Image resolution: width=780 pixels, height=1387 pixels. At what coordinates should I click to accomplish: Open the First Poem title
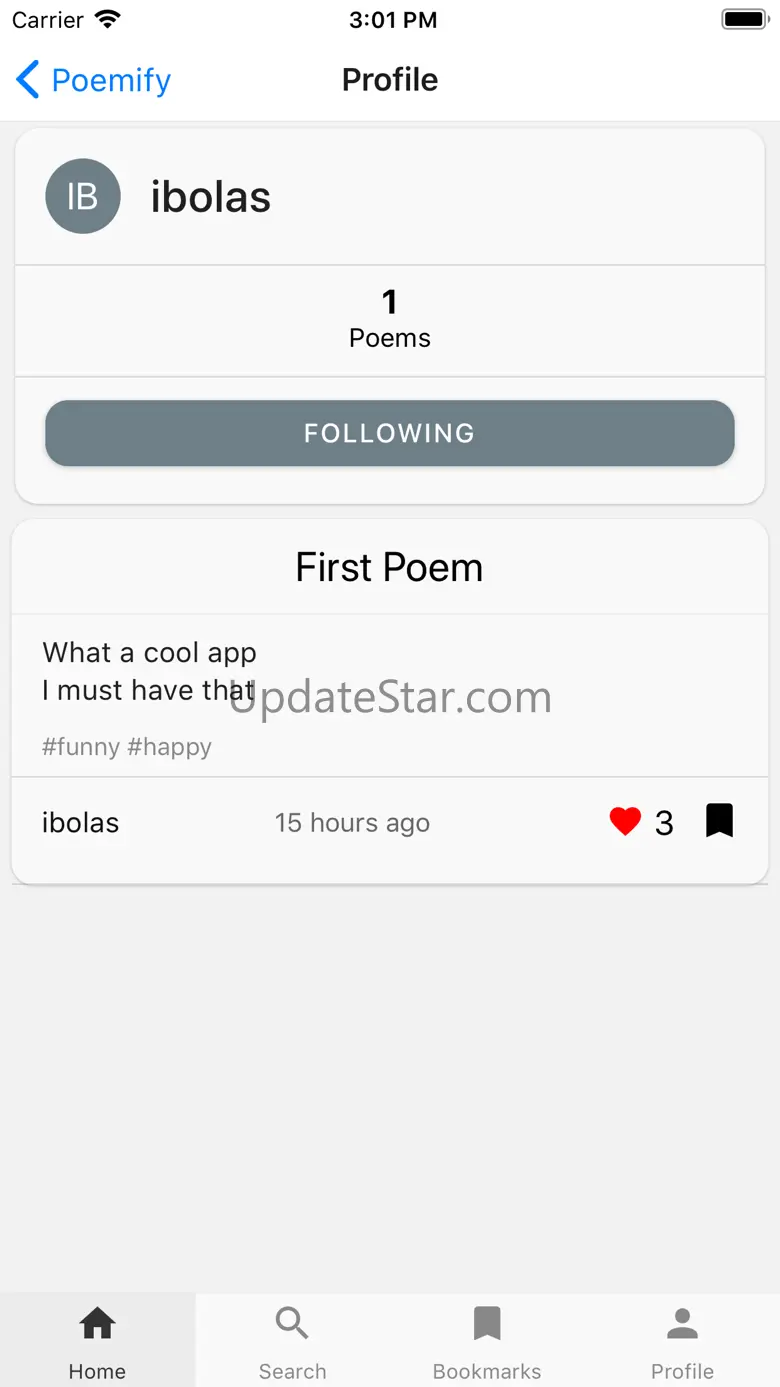point(389,568)
